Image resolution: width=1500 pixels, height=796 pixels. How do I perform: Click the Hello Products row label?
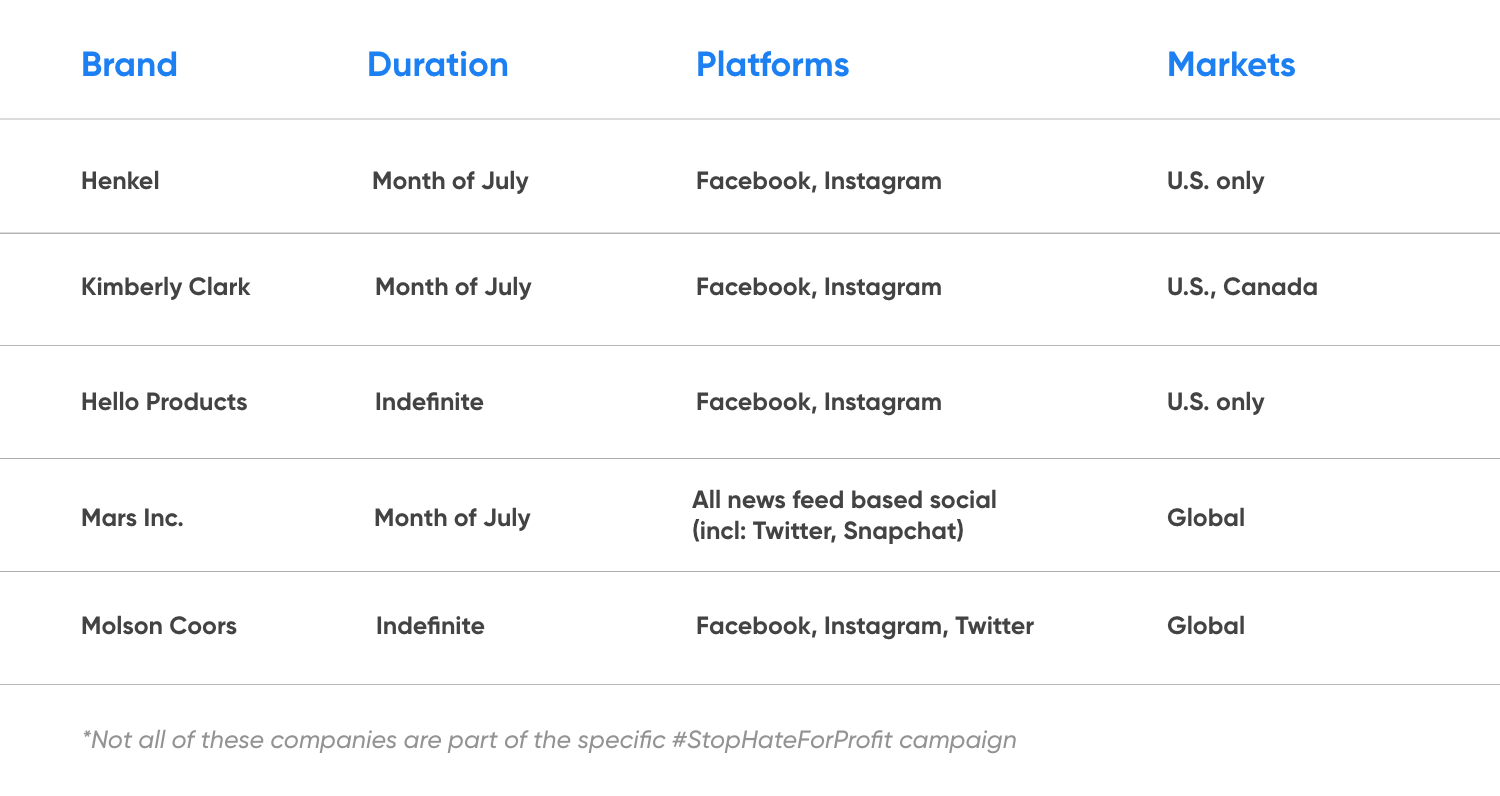(164, 402)
